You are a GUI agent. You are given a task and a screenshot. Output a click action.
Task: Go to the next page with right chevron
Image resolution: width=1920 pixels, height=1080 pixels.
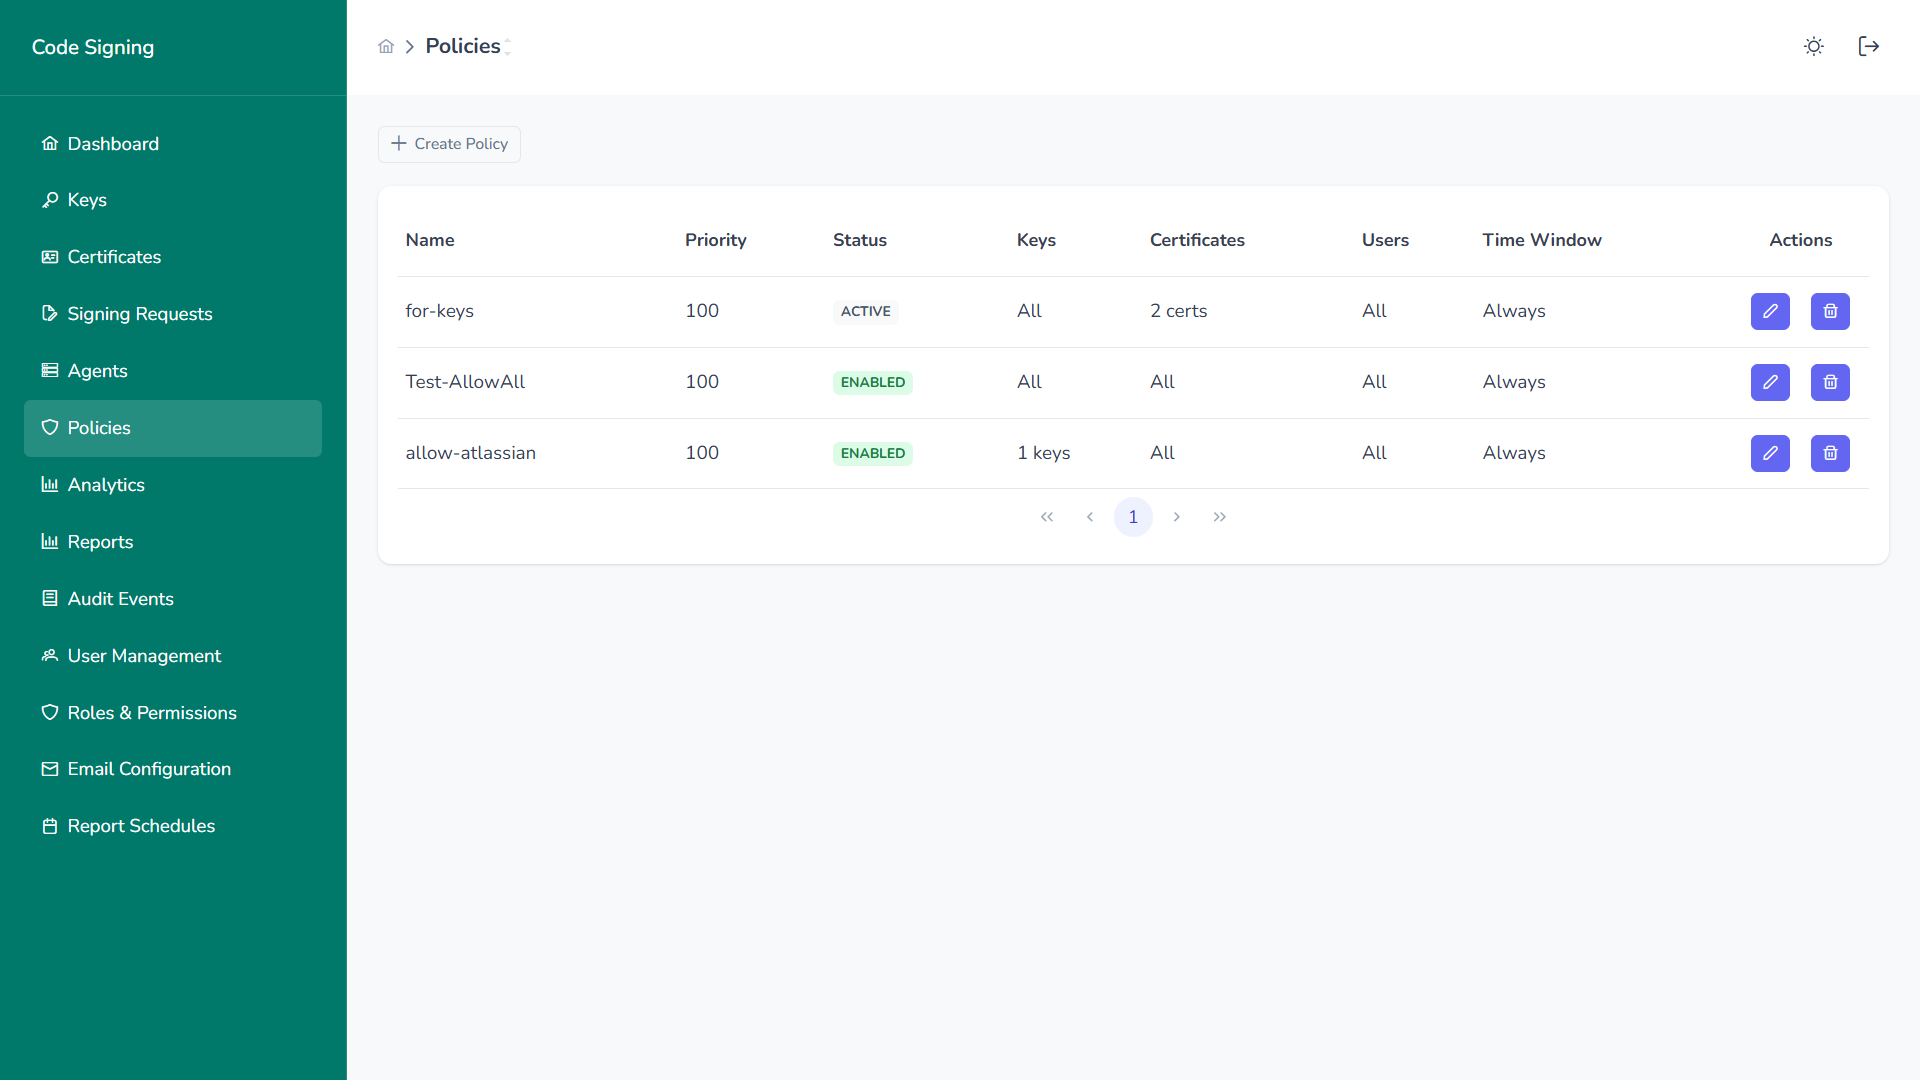coord(1176,517)
